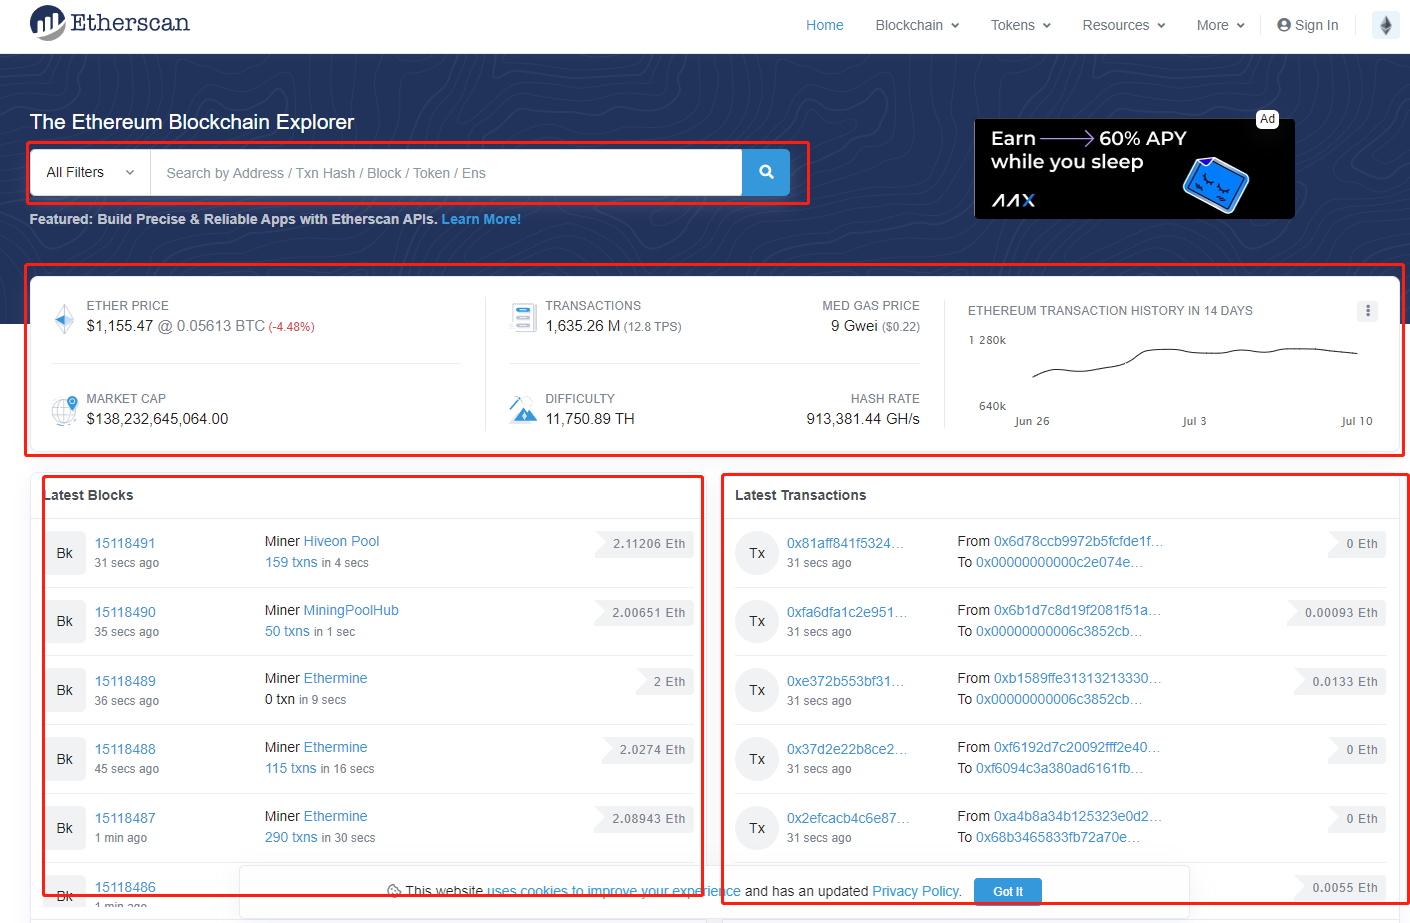Click Sign In
Screen dimensions: 1410x923
click(x=1307, y=25)
